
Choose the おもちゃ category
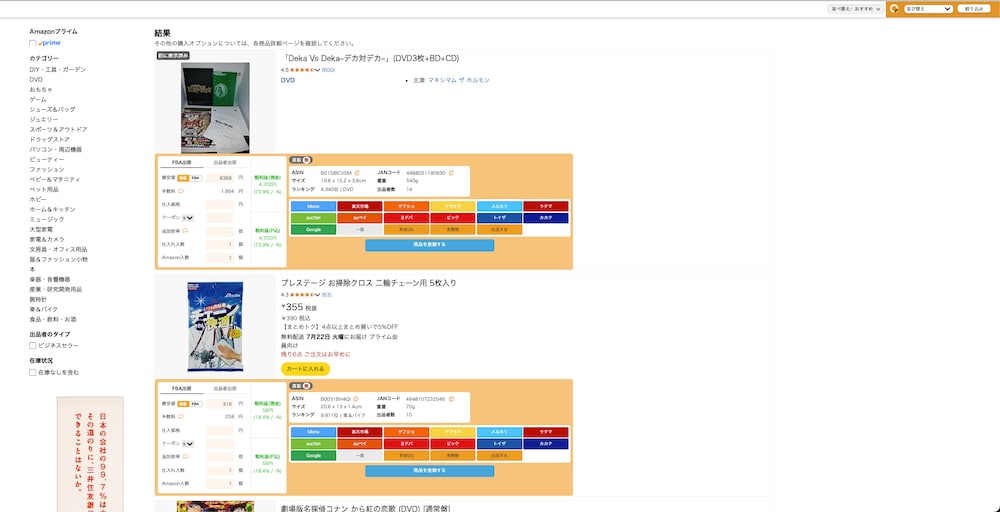coord(41,89)
